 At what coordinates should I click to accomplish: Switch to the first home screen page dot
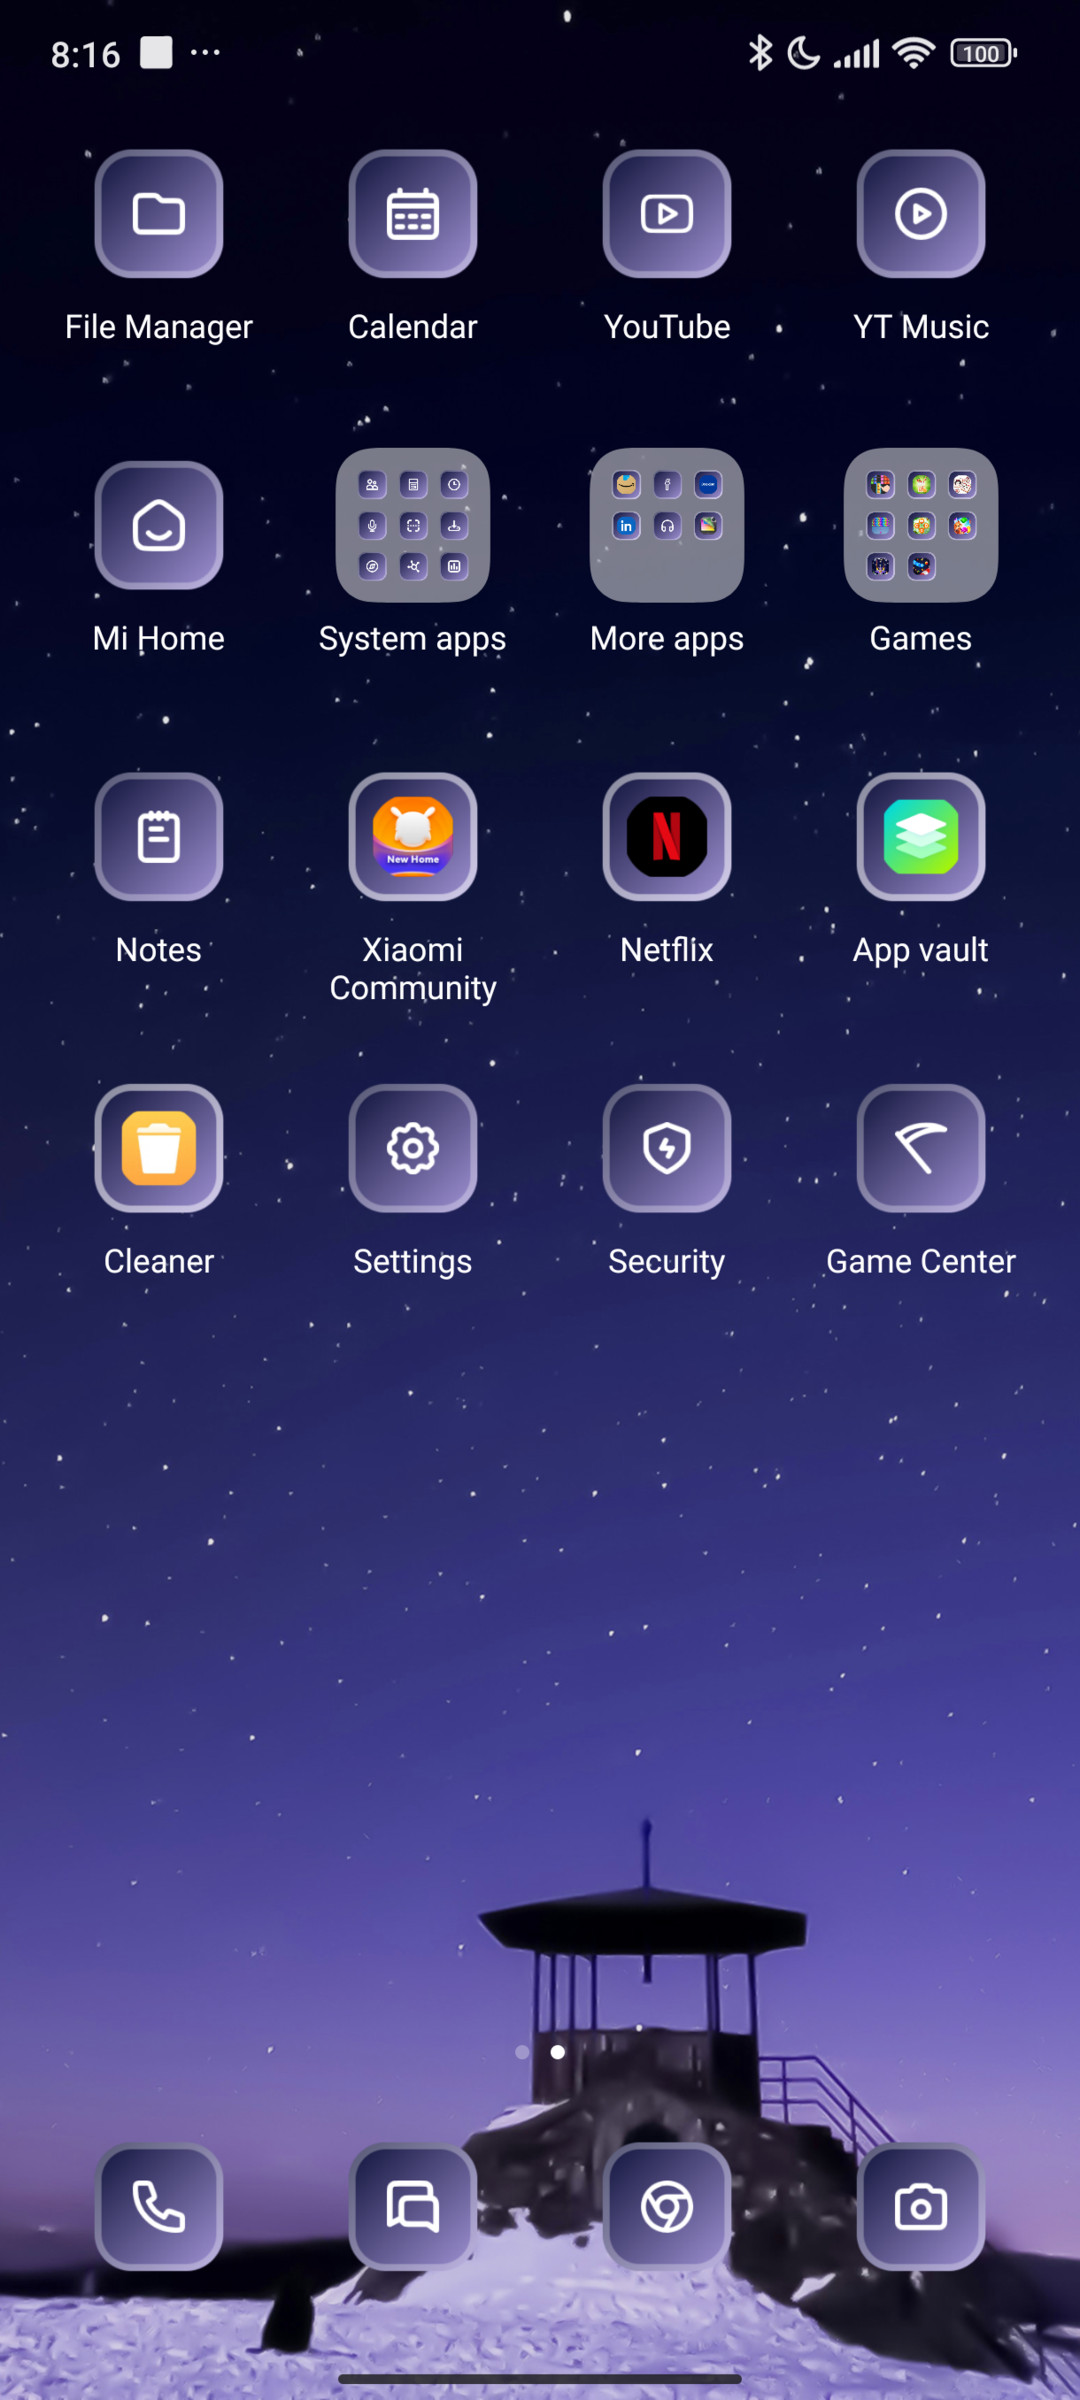(x=522, y=2052)
